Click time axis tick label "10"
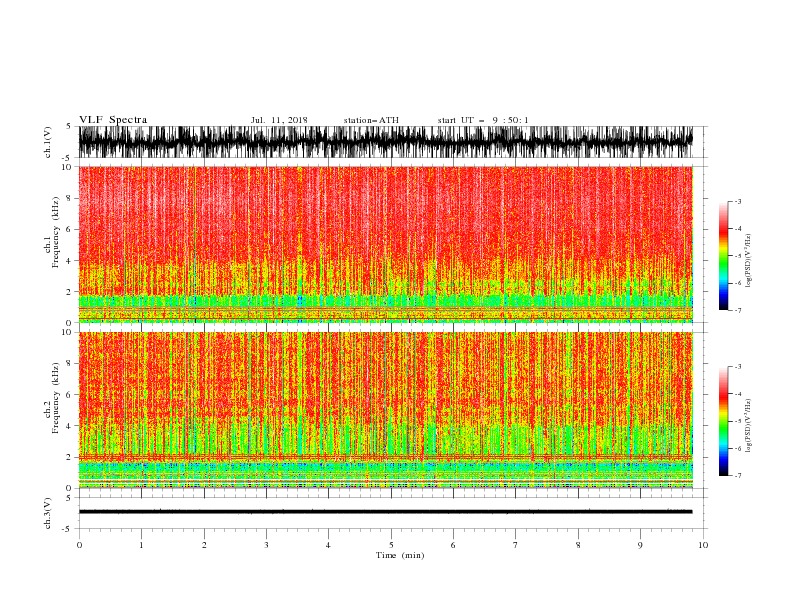The image size is (792, 612). pos(703,545)
